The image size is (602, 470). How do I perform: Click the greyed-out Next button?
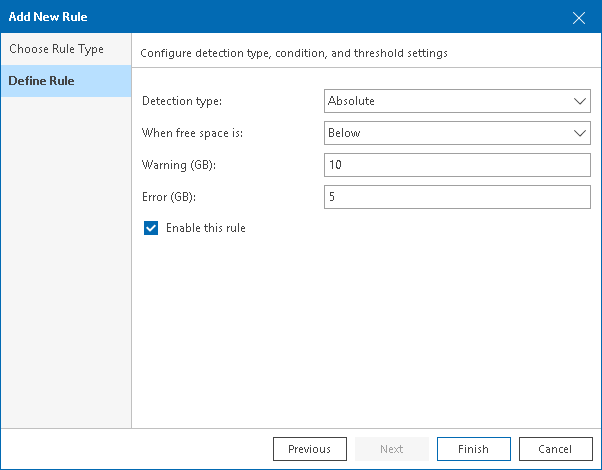(x=391, y=449)
